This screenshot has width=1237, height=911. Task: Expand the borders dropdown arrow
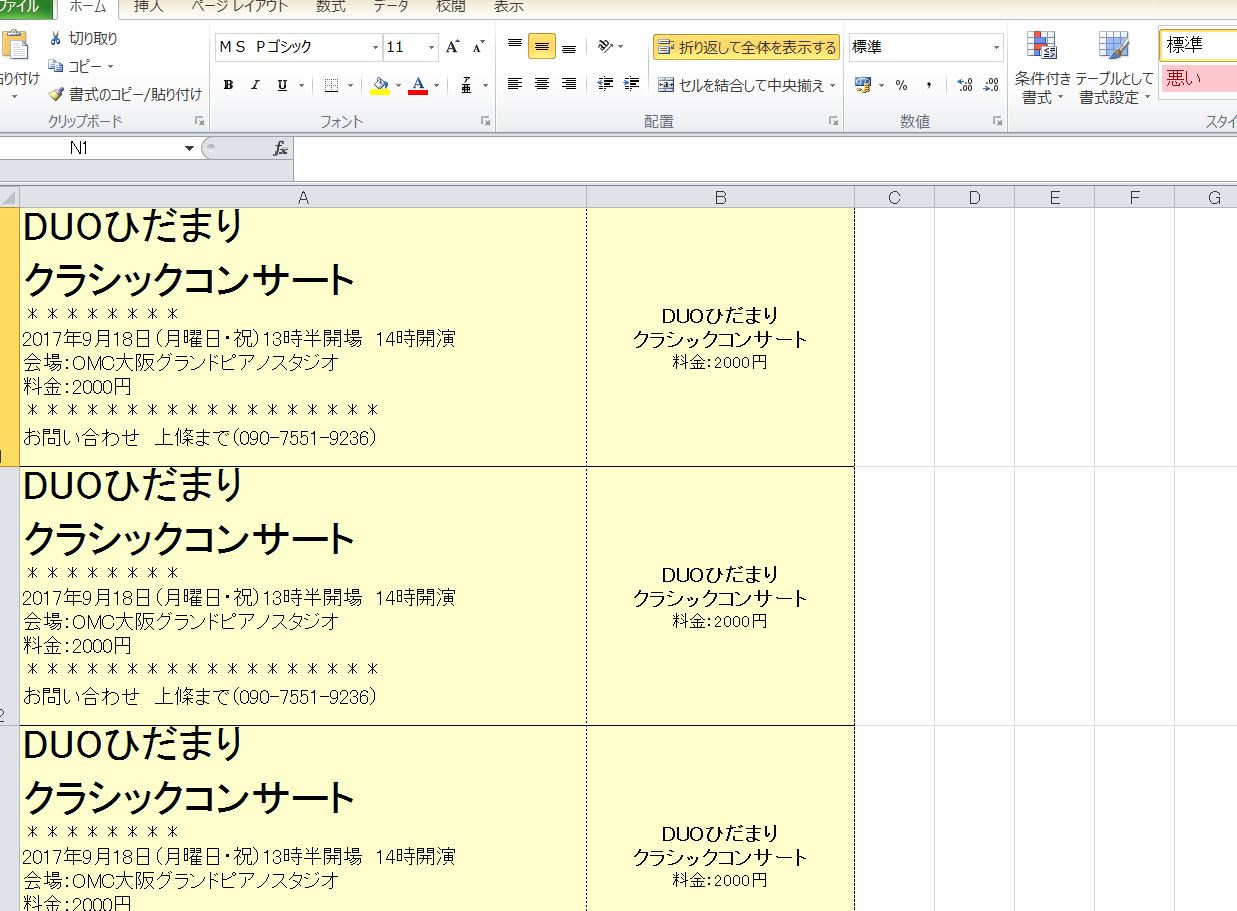click(x=351, y=86)
